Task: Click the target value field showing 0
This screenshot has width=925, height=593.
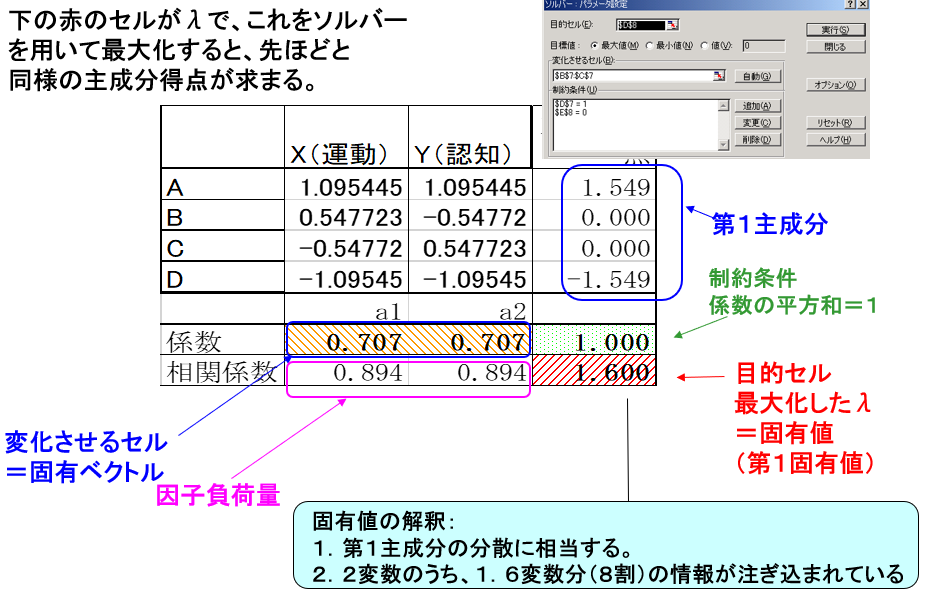Action: (x=764, y=45)
